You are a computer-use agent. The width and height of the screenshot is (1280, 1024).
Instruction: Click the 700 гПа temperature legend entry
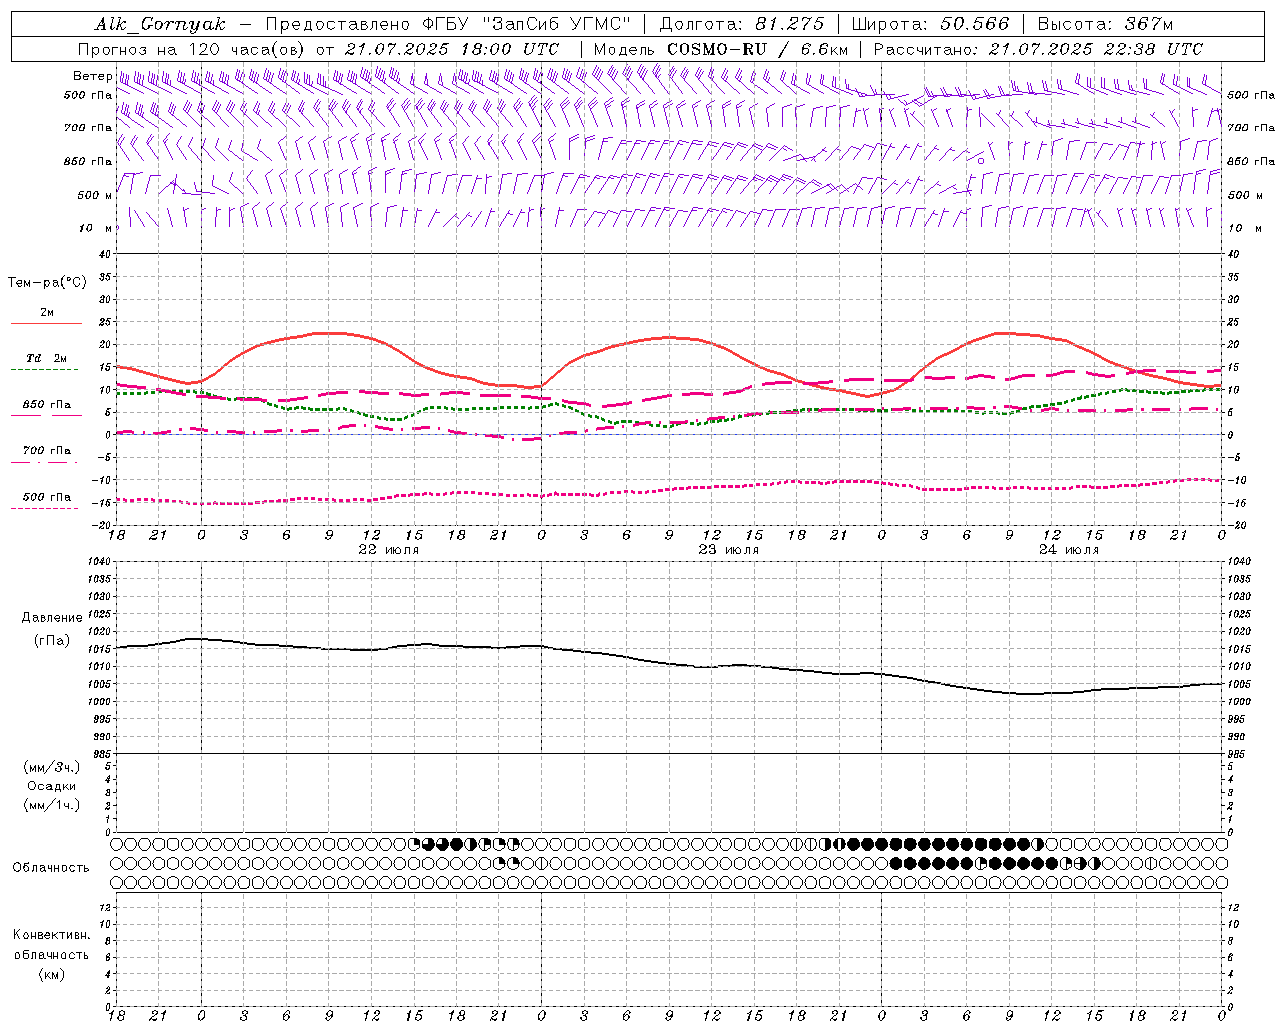[46, 451]
